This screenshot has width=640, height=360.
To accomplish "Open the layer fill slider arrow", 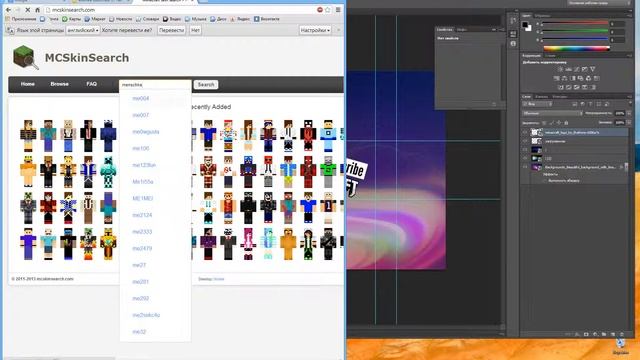I will click(629, 122).
